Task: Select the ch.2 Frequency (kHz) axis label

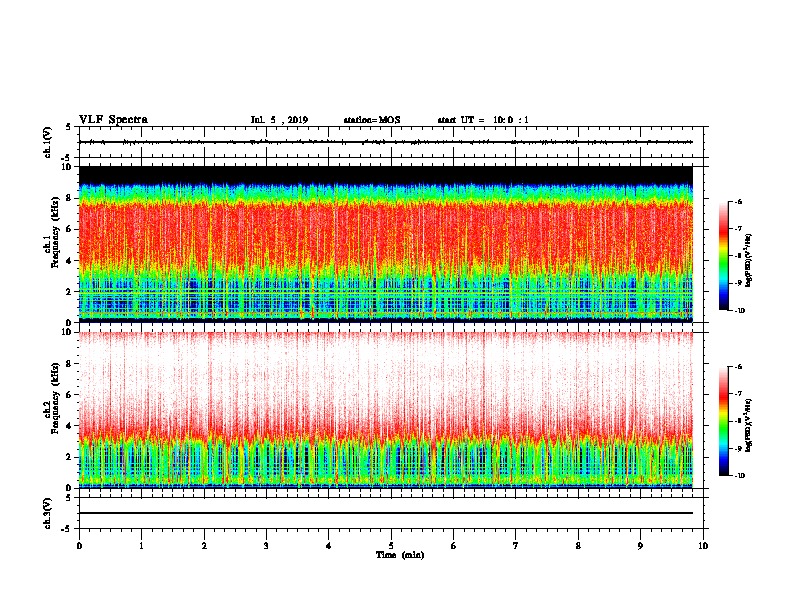Action: click(52, 398)
